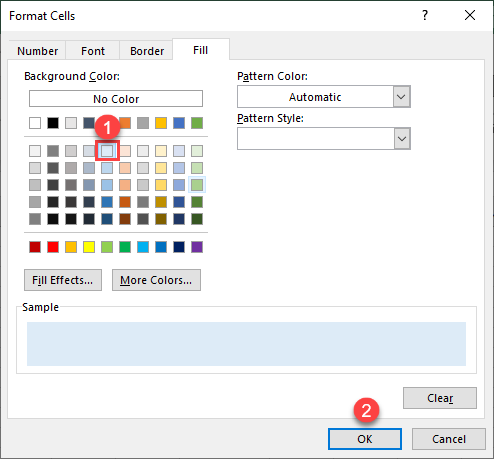This screenshot has width=494, height=459.
Task: Choose the orange swatch in standard colors row
Action: (x=71, y=247)
